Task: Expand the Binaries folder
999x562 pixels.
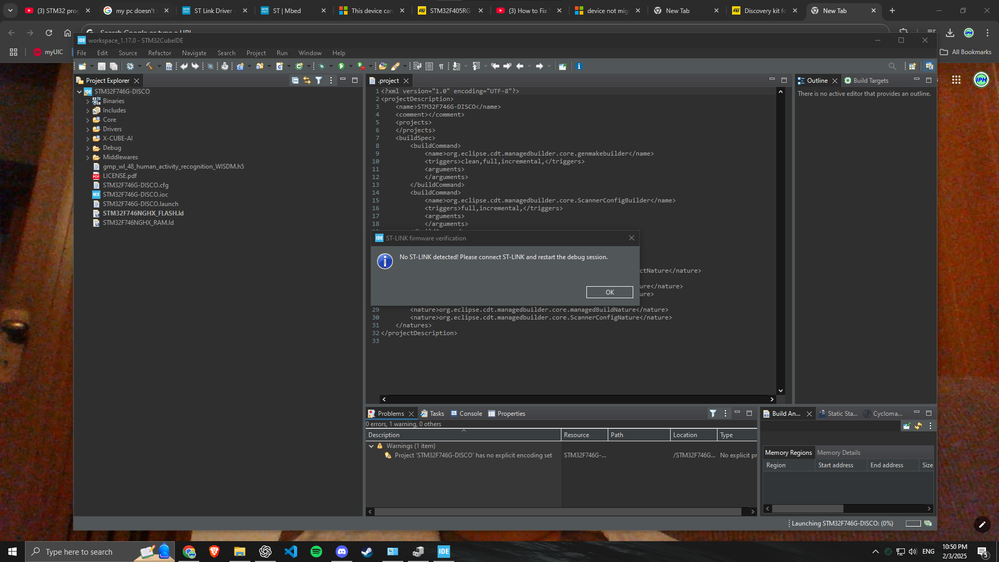Action: (88, 101)
